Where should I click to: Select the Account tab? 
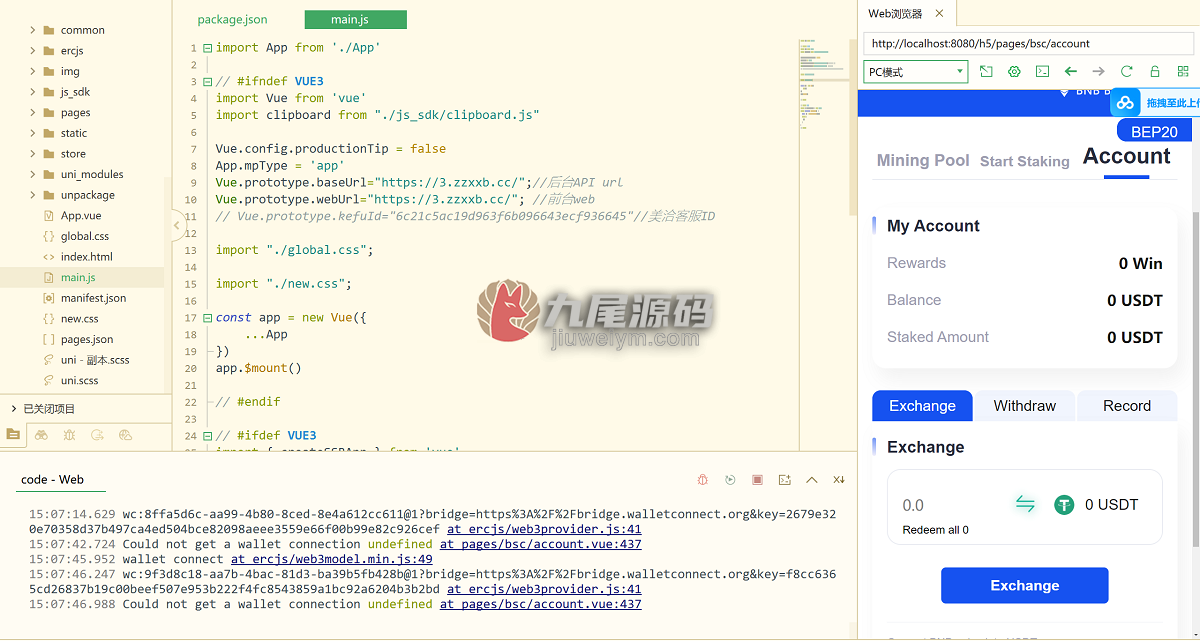tap(1126, 156)
